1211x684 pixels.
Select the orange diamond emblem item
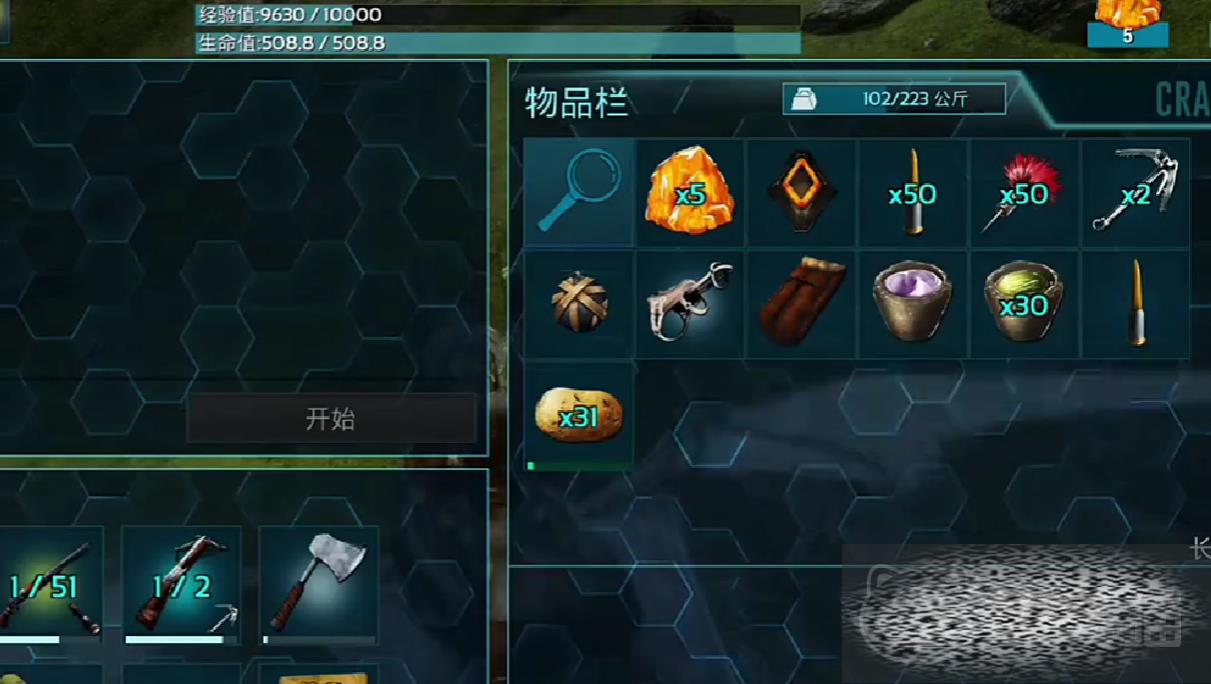(801, 193)
